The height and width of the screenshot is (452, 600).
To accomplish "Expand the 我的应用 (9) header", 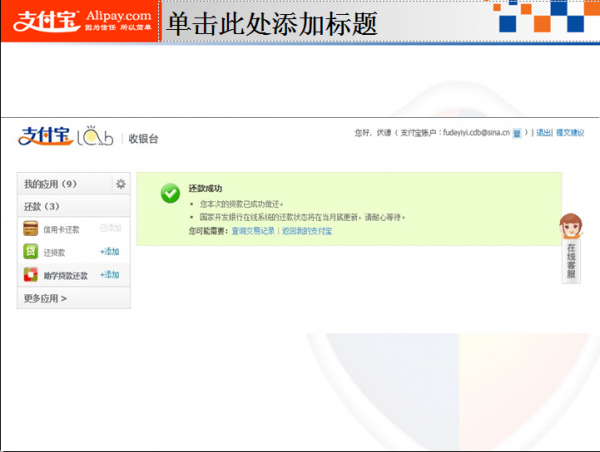I will (x=50, y=184).
